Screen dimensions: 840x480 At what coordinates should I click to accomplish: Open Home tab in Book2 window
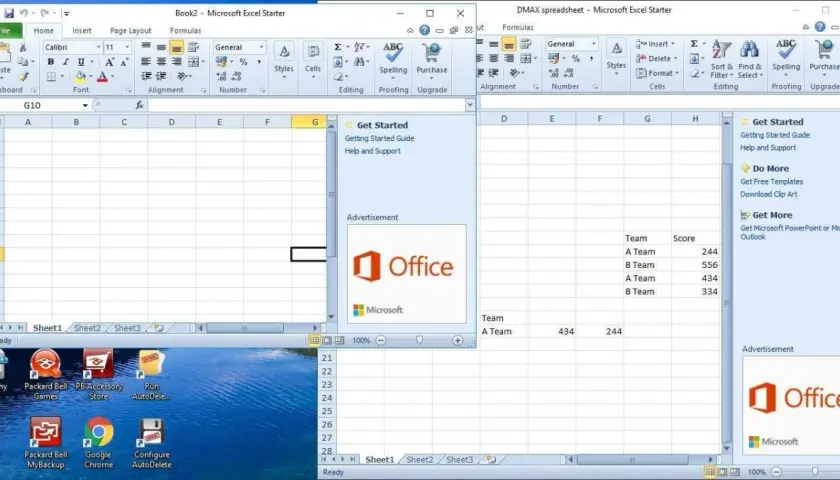(43, 31)
